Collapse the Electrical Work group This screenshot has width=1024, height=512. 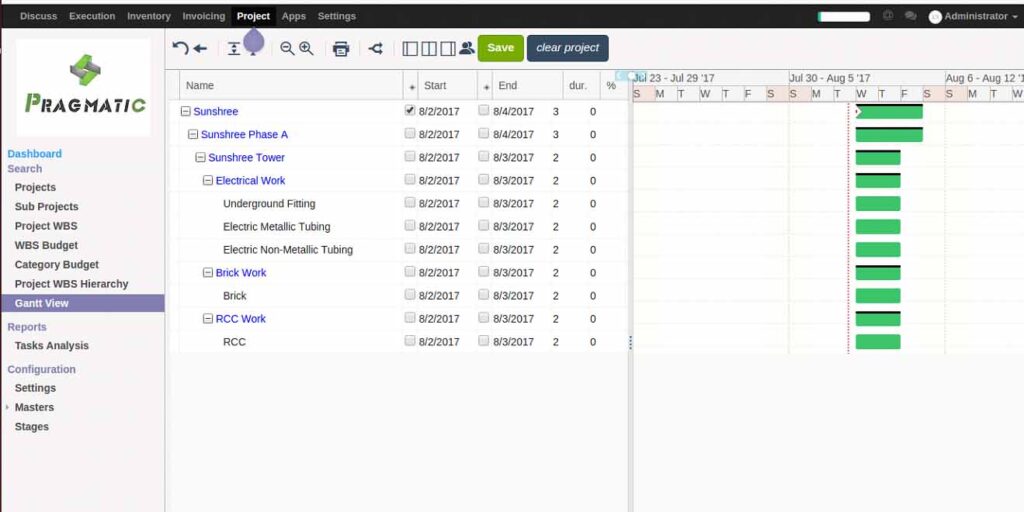208,181
